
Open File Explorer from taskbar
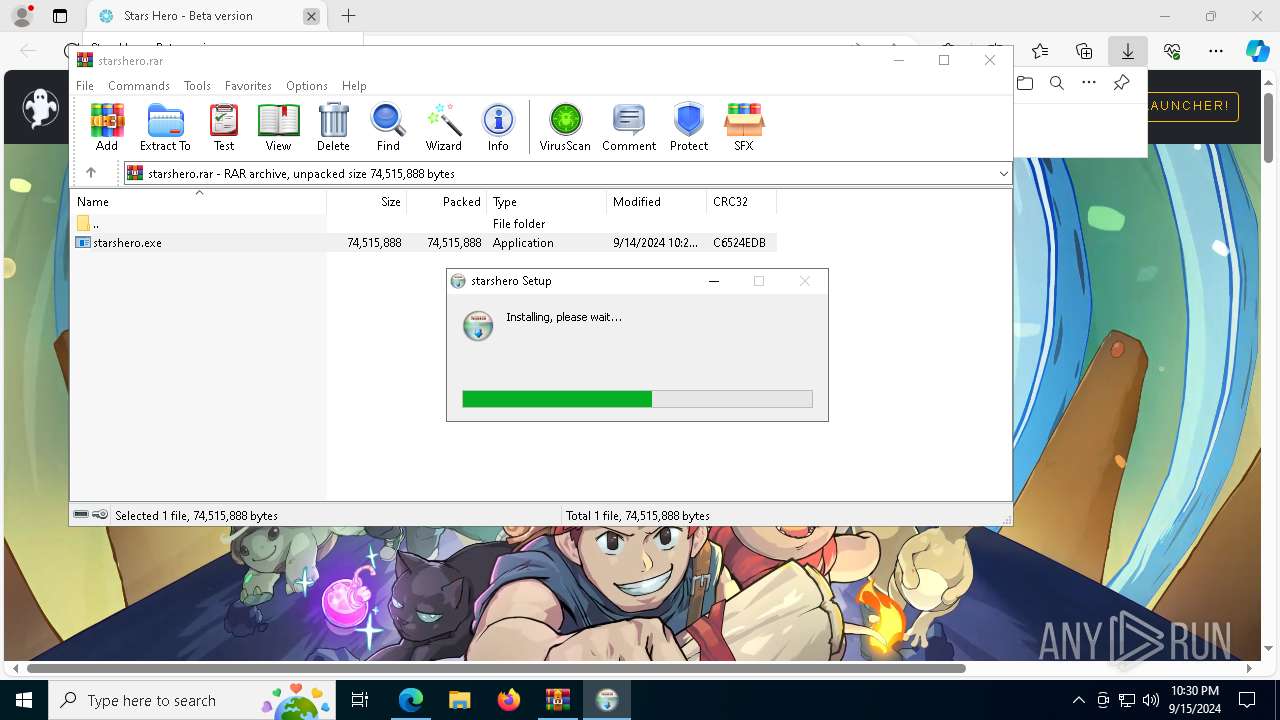coord(459,700)
